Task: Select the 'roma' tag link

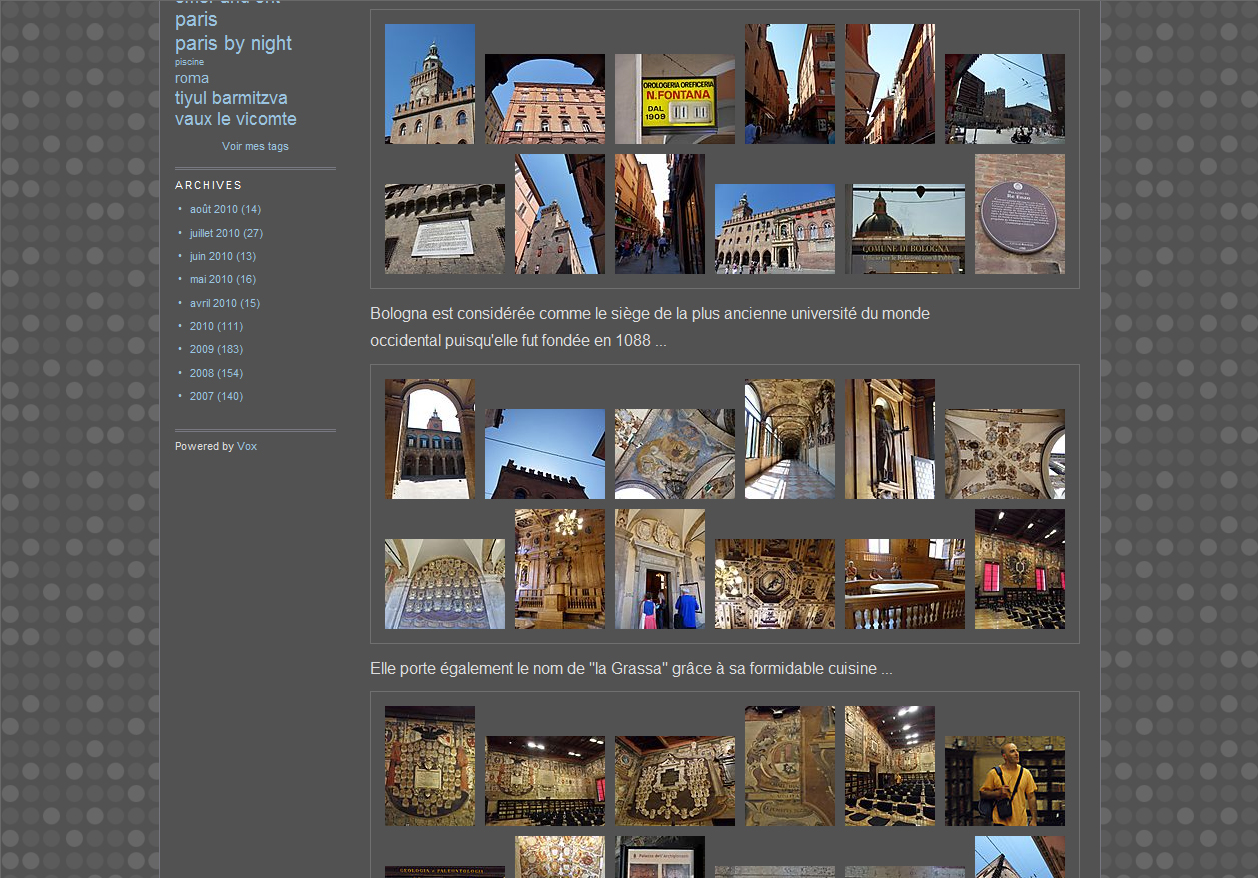Action: tap(192, 78)
